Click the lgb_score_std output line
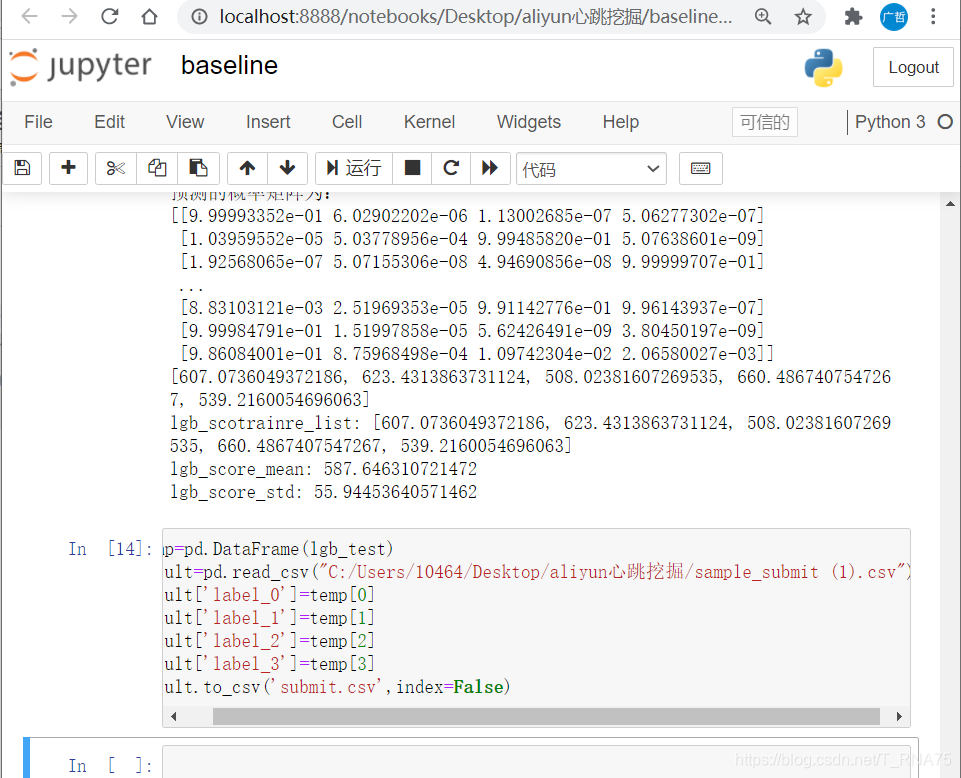Image resolution: width=961 pixels, height=778 pixels. click(x=324, y=492)
